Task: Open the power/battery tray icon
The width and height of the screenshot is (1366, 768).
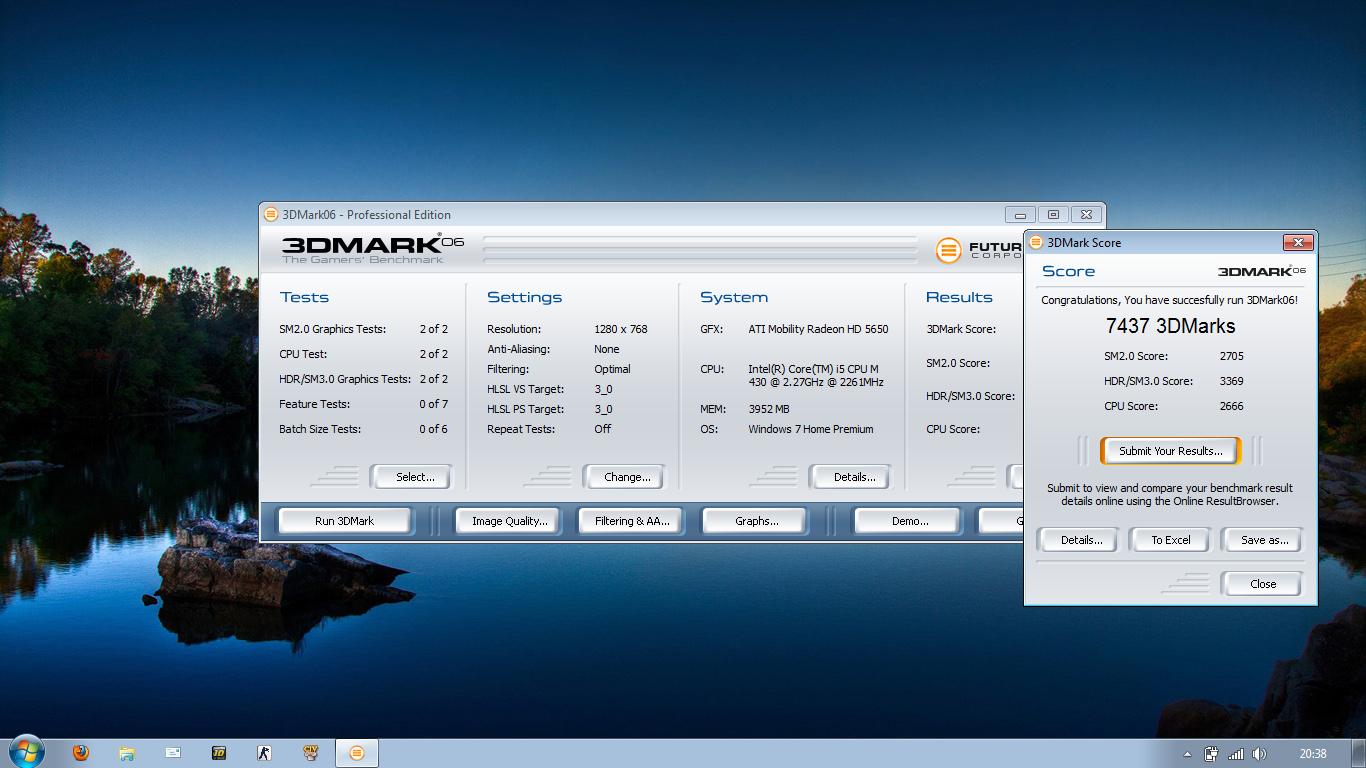Action: pos(1212,753)
